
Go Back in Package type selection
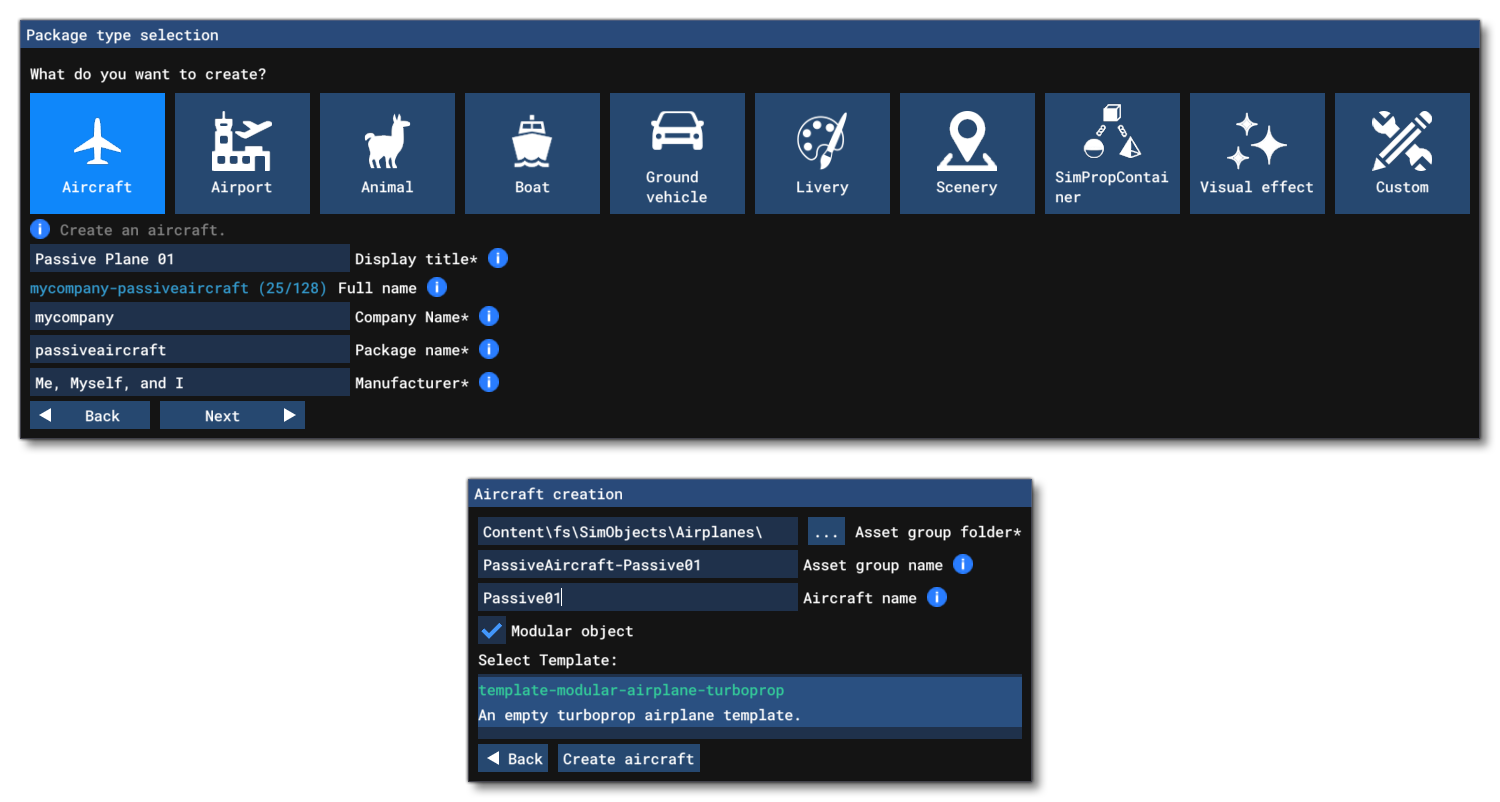click(x=90, y=416)
